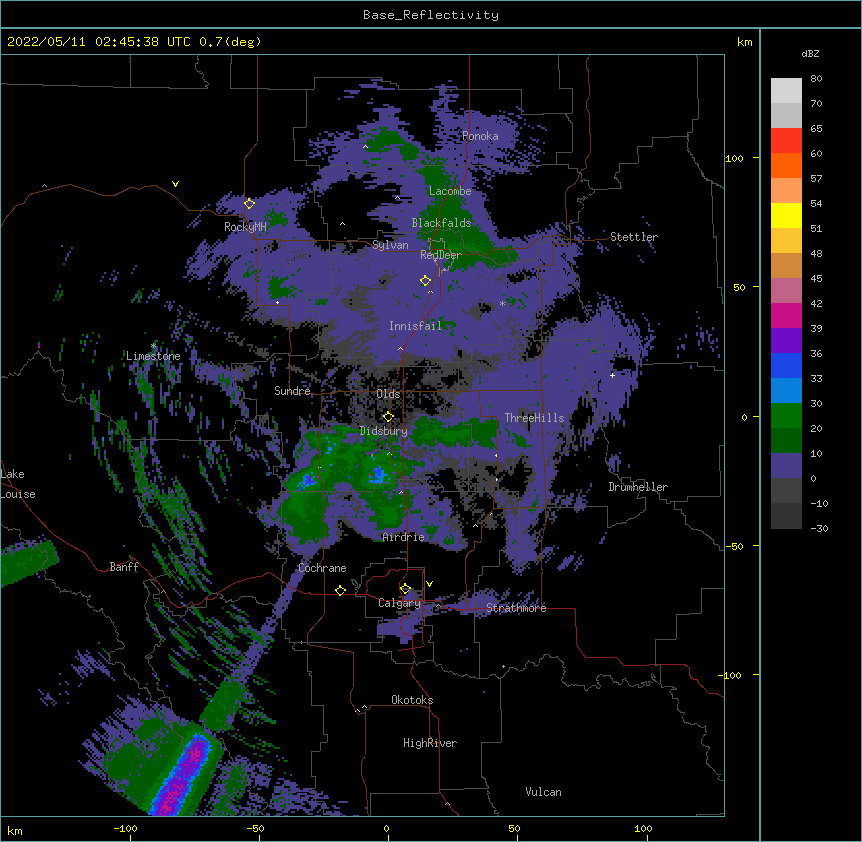Select the violet purple swatch near 39
This screenshot has height=842, width=862.
pos(786,341)
